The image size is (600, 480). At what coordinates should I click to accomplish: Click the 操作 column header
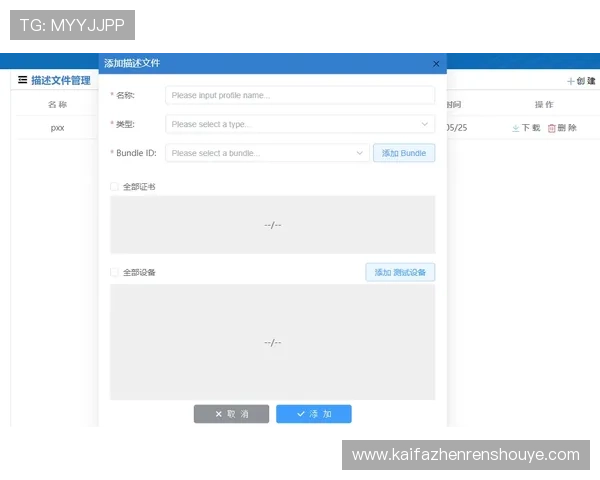[544, 104]
